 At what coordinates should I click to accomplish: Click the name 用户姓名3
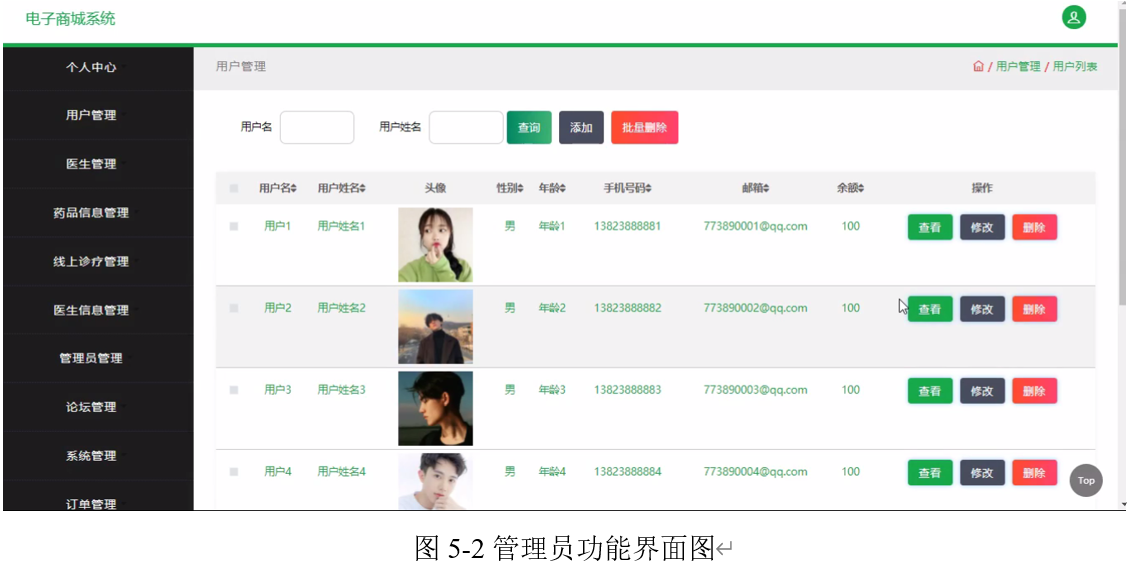[x=341, y=390]
